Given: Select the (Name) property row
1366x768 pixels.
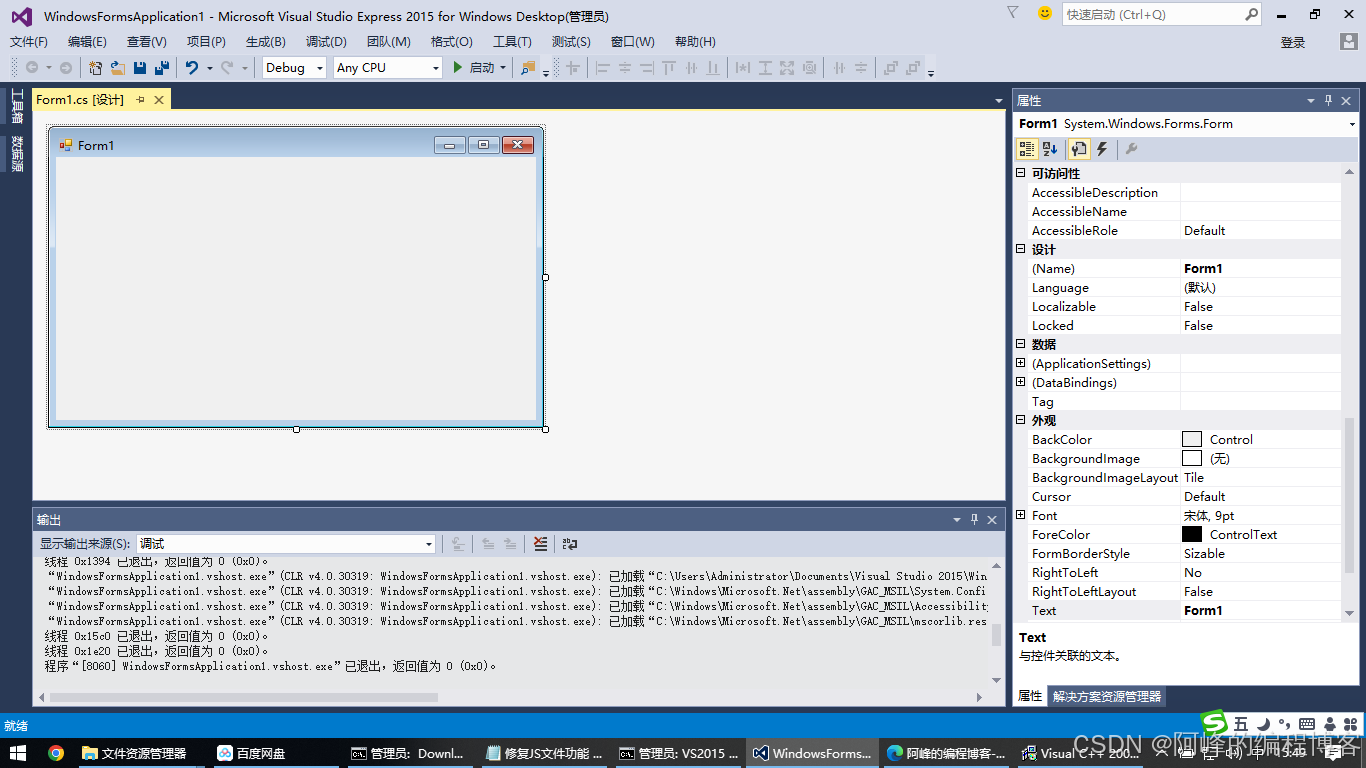Looking at the screenshot, I should [x=1184, y=268].
